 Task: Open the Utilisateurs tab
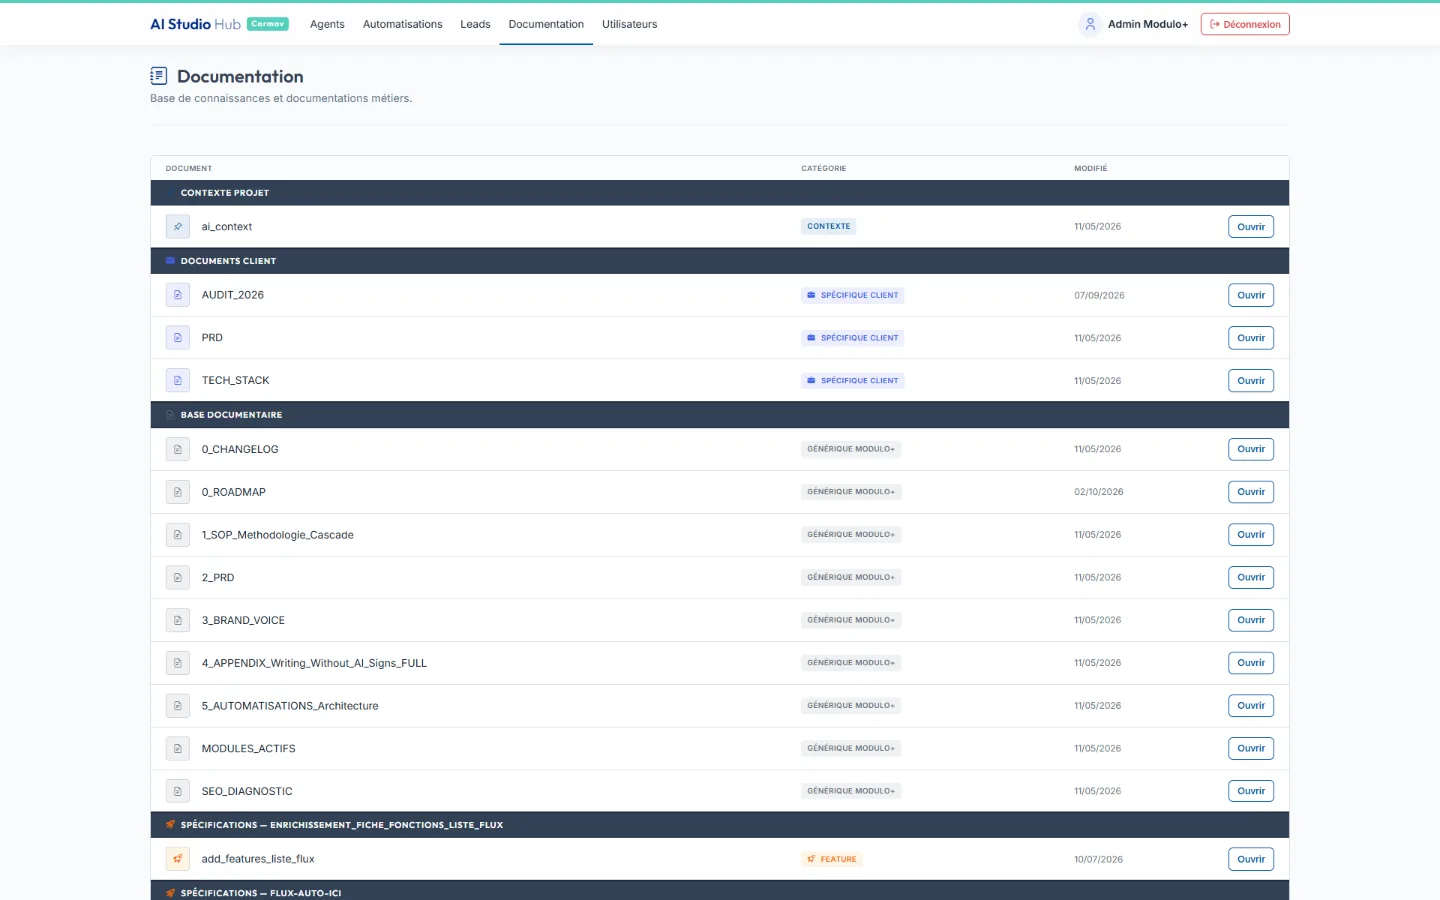tap(630, 24)
